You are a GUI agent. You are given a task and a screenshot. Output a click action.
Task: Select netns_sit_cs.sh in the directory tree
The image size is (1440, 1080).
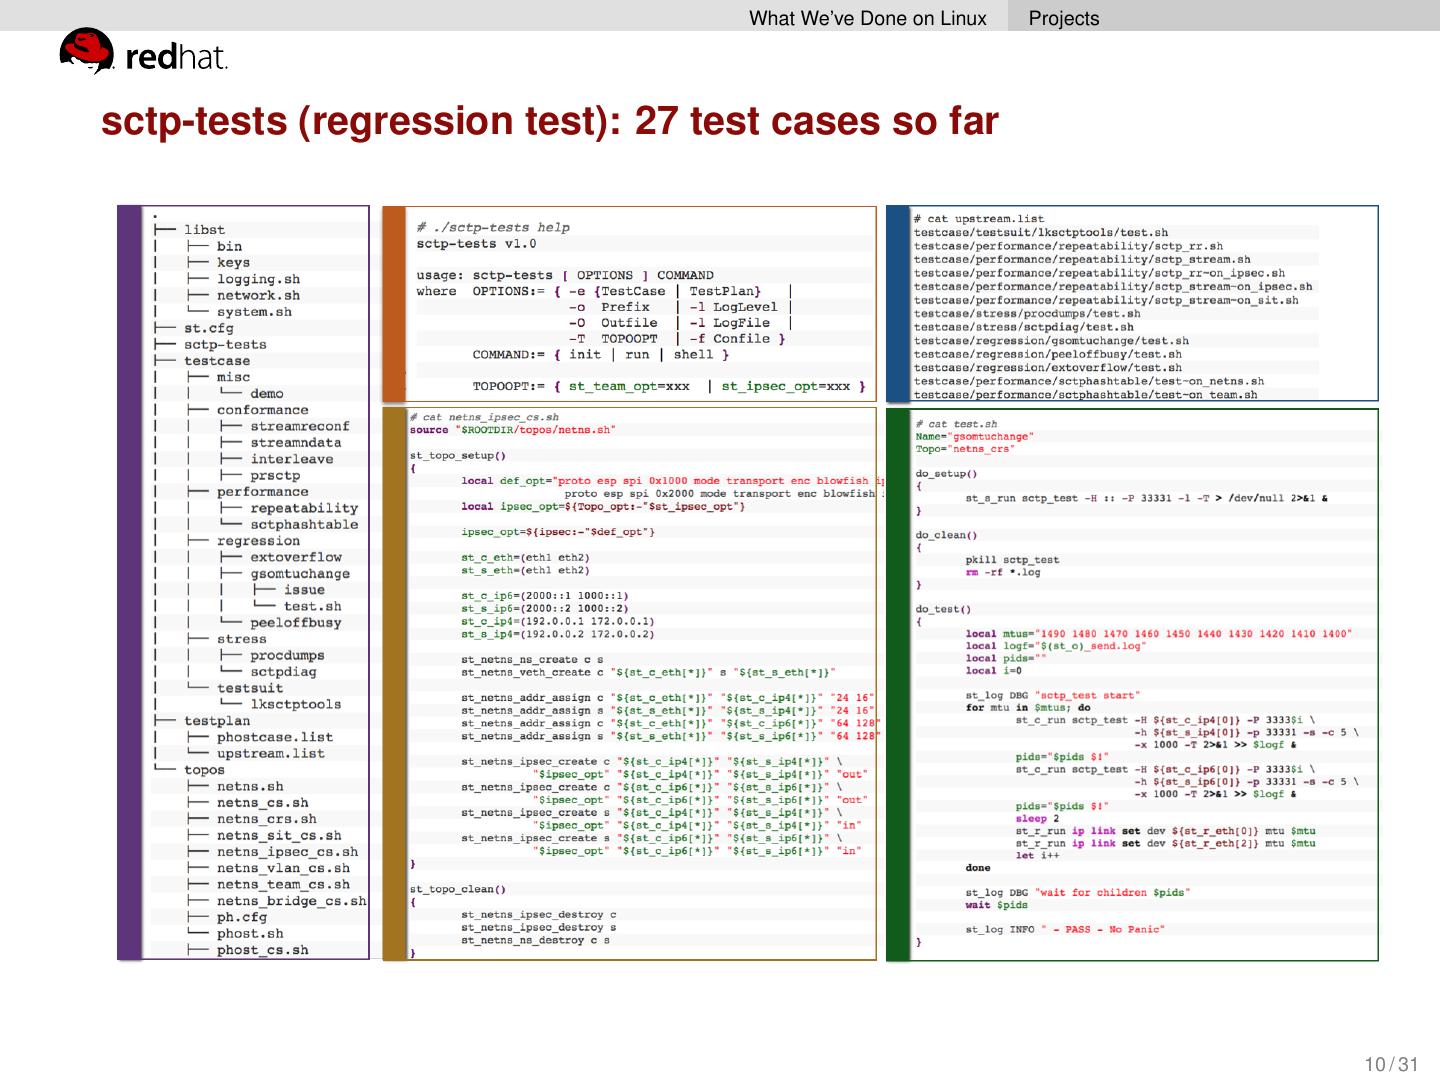(x=279, y=836)
